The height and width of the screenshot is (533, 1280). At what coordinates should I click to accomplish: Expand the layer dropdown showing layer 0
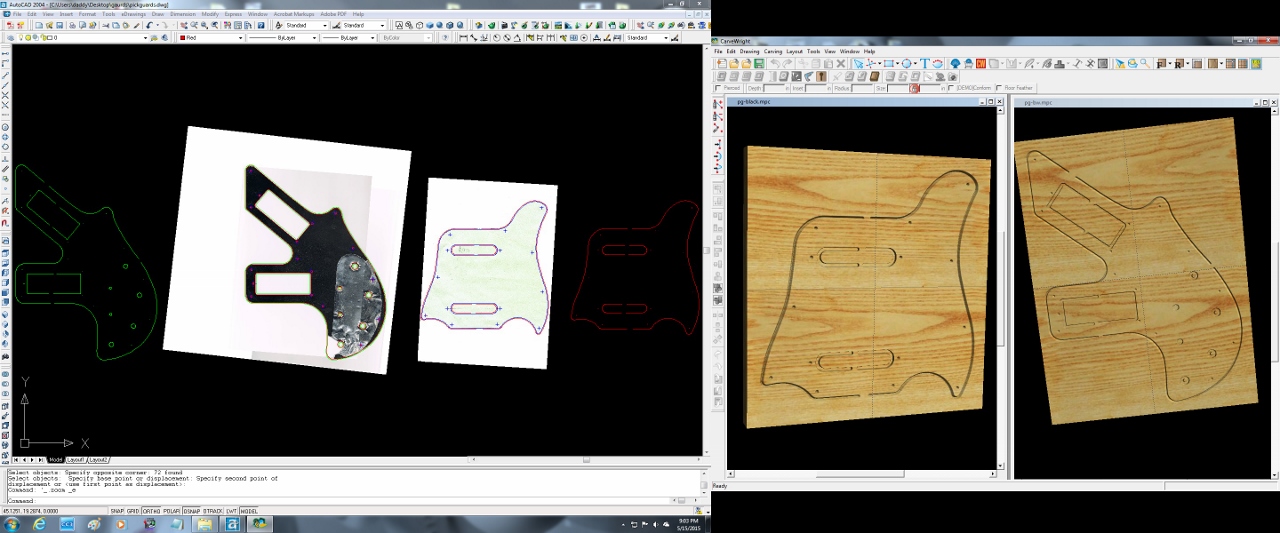tap(146, 38)
